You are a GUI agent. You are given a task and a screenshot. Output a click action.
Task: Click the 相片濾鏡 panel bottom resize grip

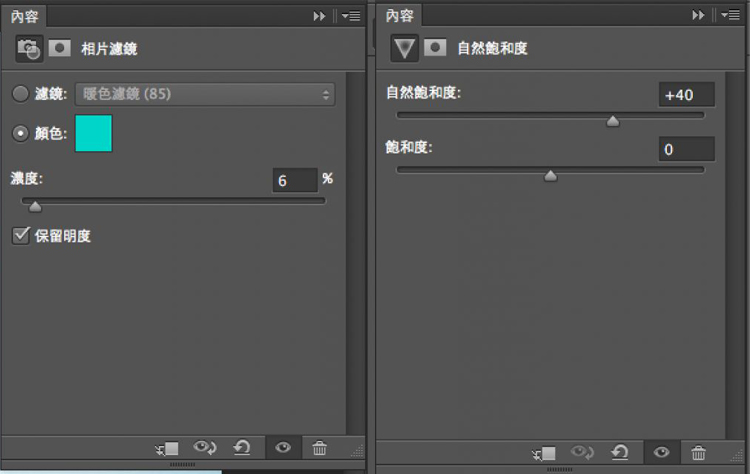tap(182, 464)
